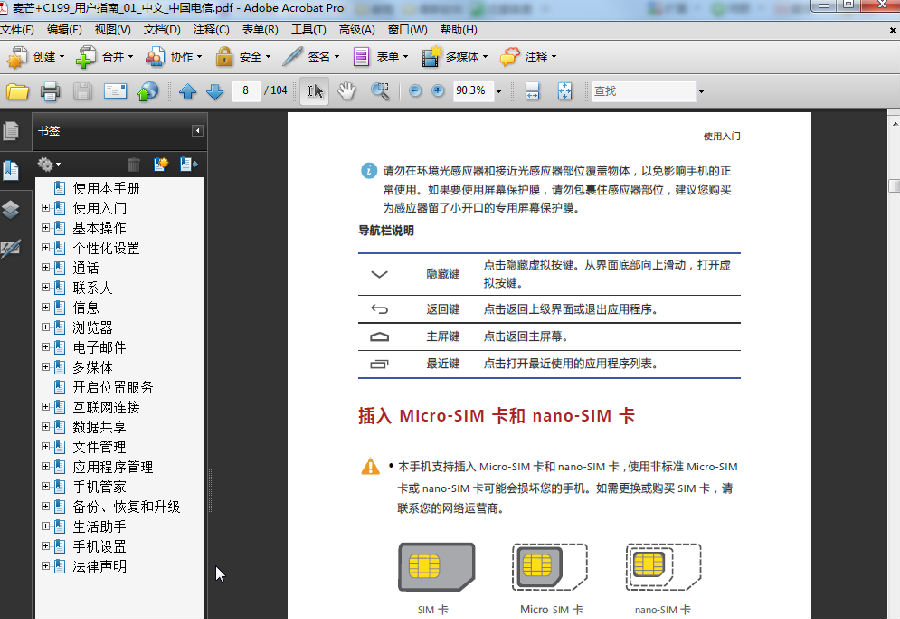Select the 手机管家 bookmark
This screenshot has width=900, height=619.
click(100, 486)
